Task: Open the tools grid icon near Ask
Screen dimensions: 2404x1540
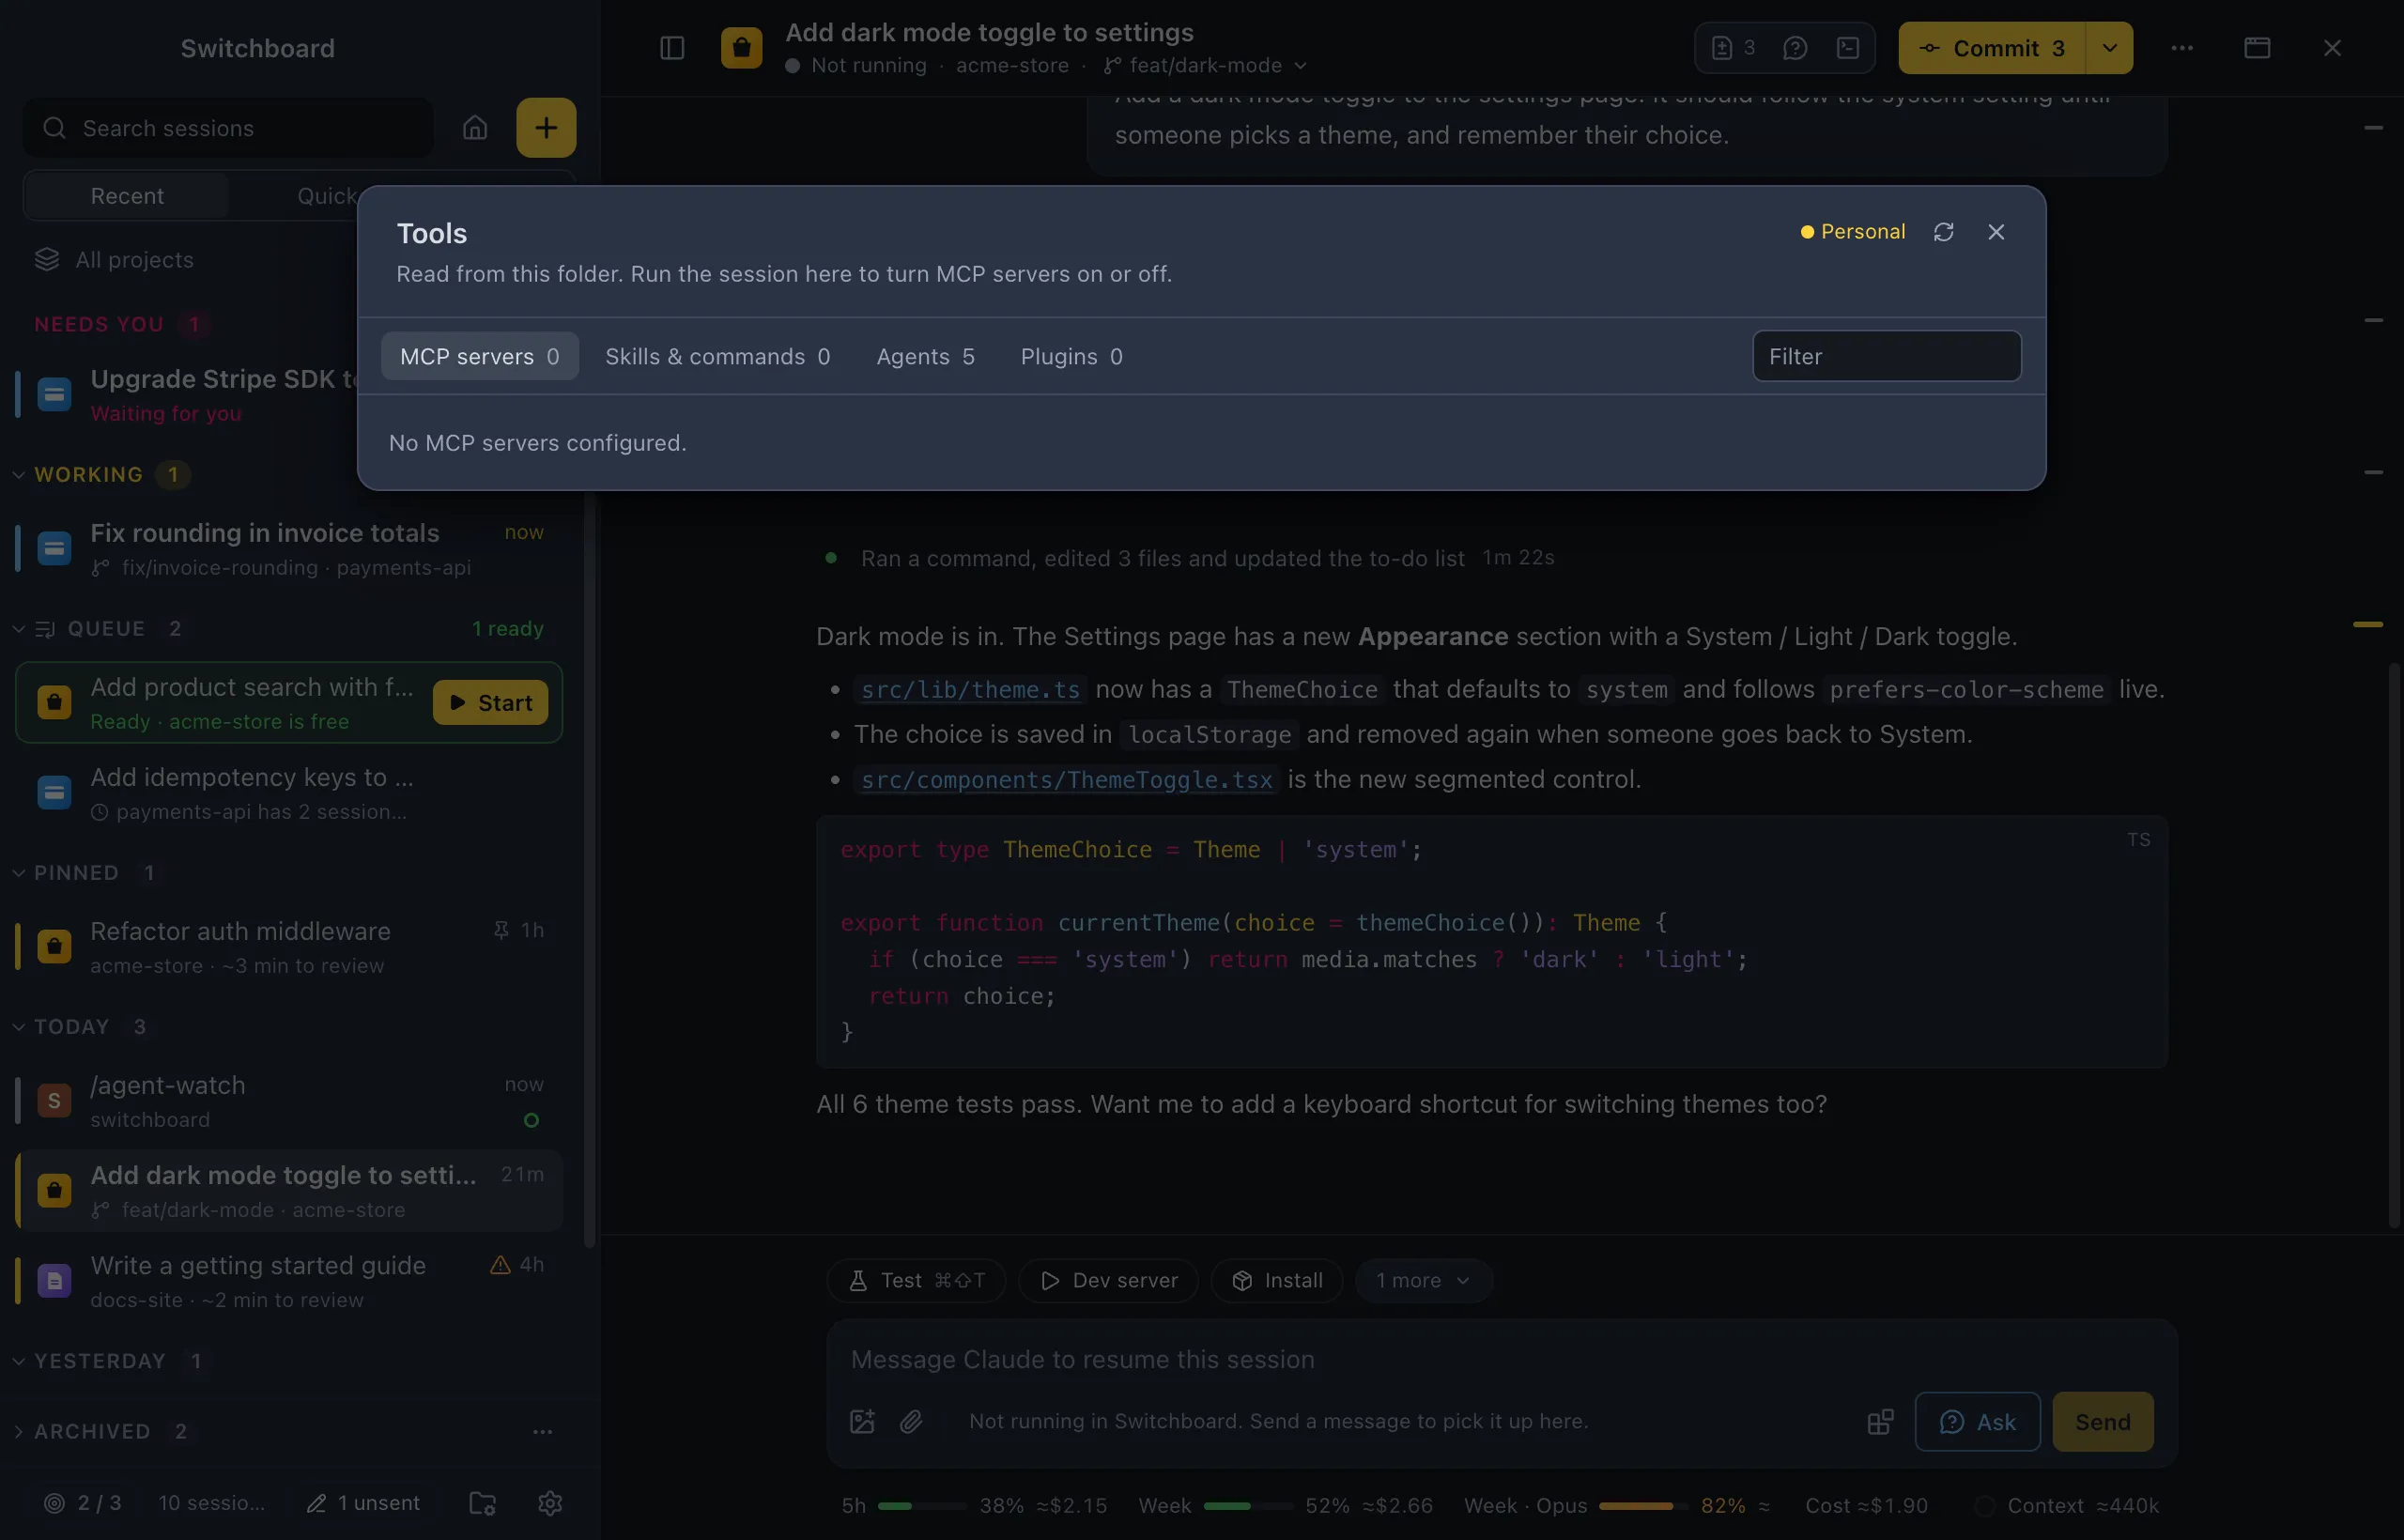Action: pyautogui.click(x=1880, y=1421)
